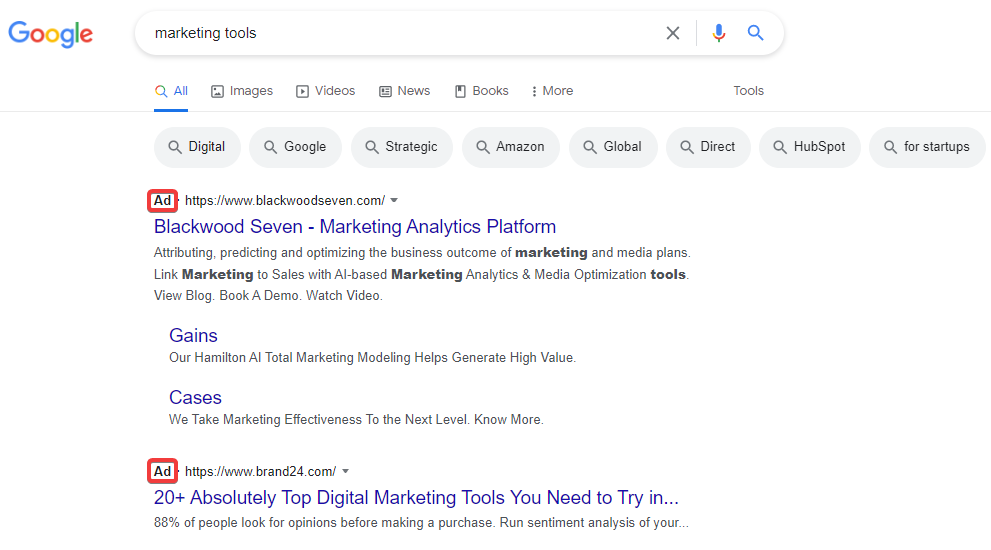Expand the brand24.com URL dropdown arrow
The width and height of the screenshot is (991, 550).
(345, 471)
